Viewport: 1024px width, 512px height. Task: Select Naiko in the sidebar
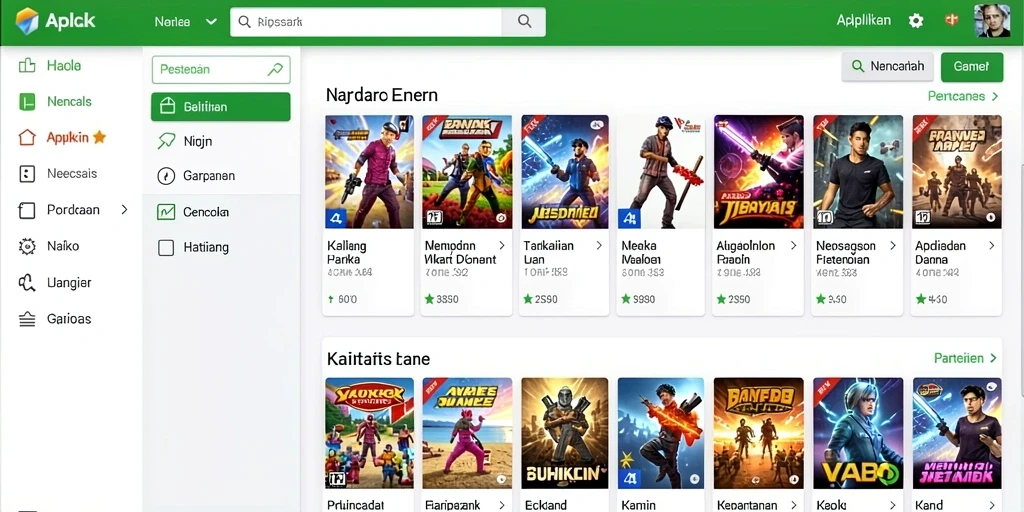(x=63, y=246)
